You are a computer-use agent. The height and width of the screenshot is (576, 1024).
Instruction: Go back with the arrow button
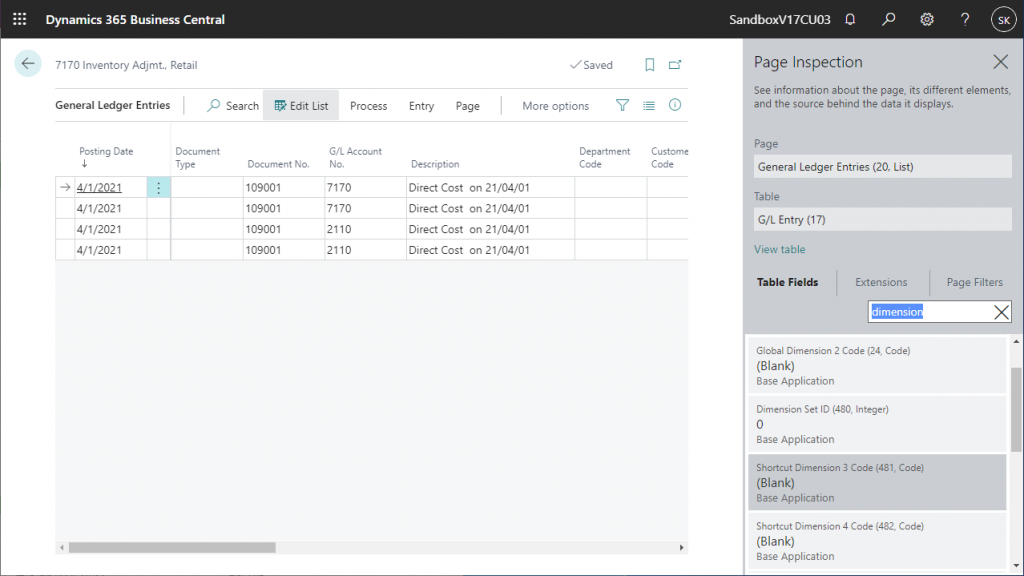(28, 63)
